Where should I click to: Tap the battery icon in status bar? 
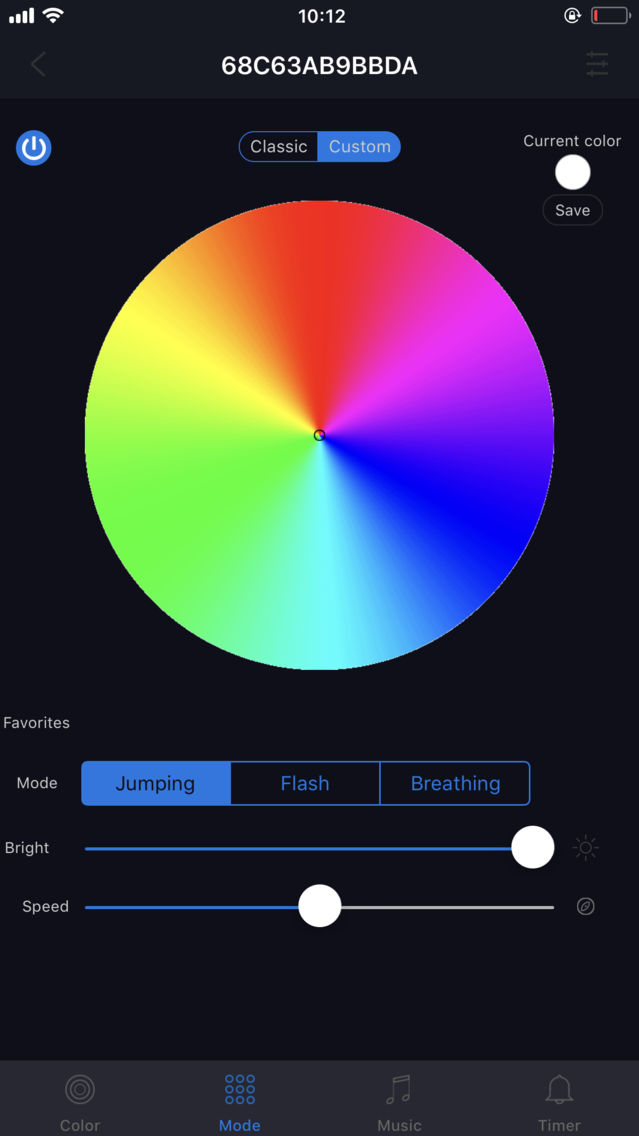coord(610,15)
